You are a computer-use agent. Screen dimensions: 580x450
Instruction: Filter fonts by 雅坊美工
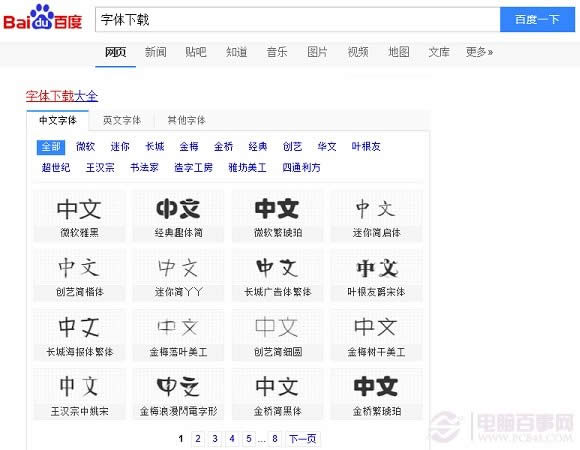click(x=247, y=168)
